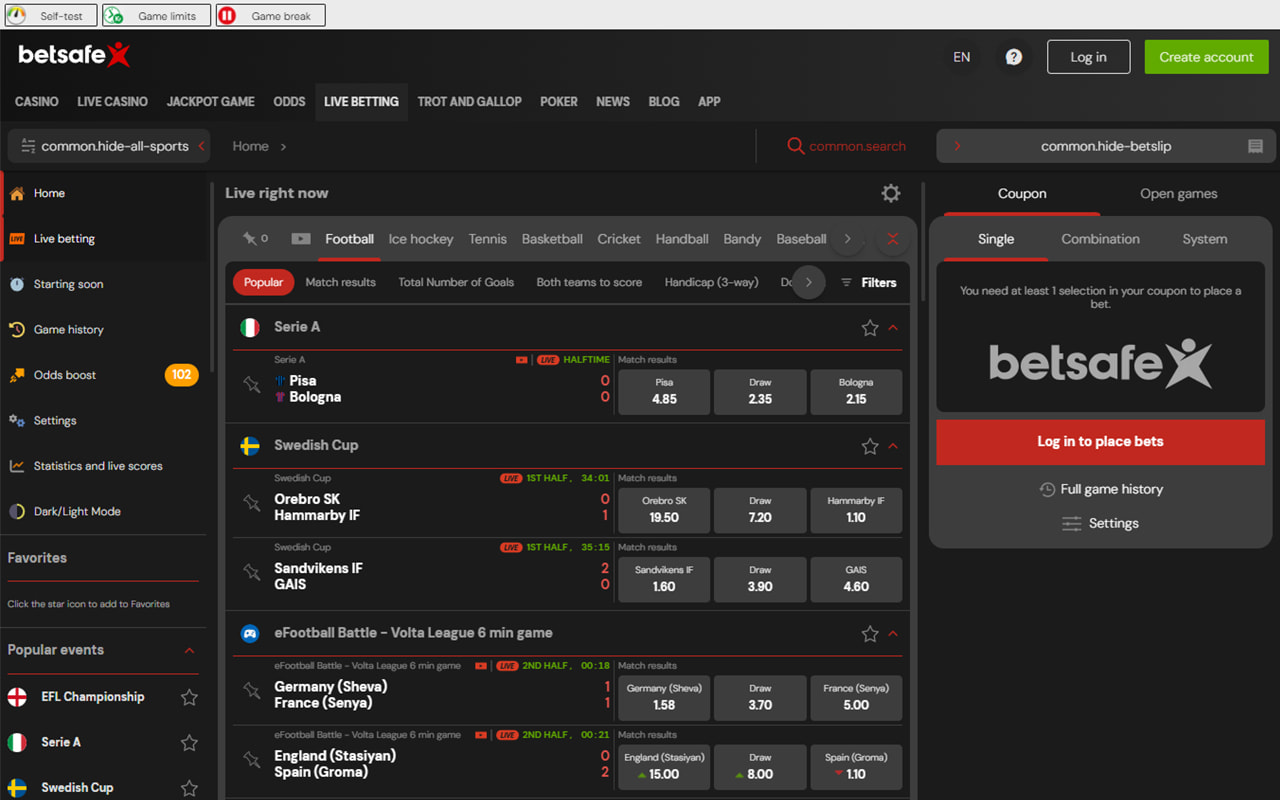Click the live stream video icon

300,239
